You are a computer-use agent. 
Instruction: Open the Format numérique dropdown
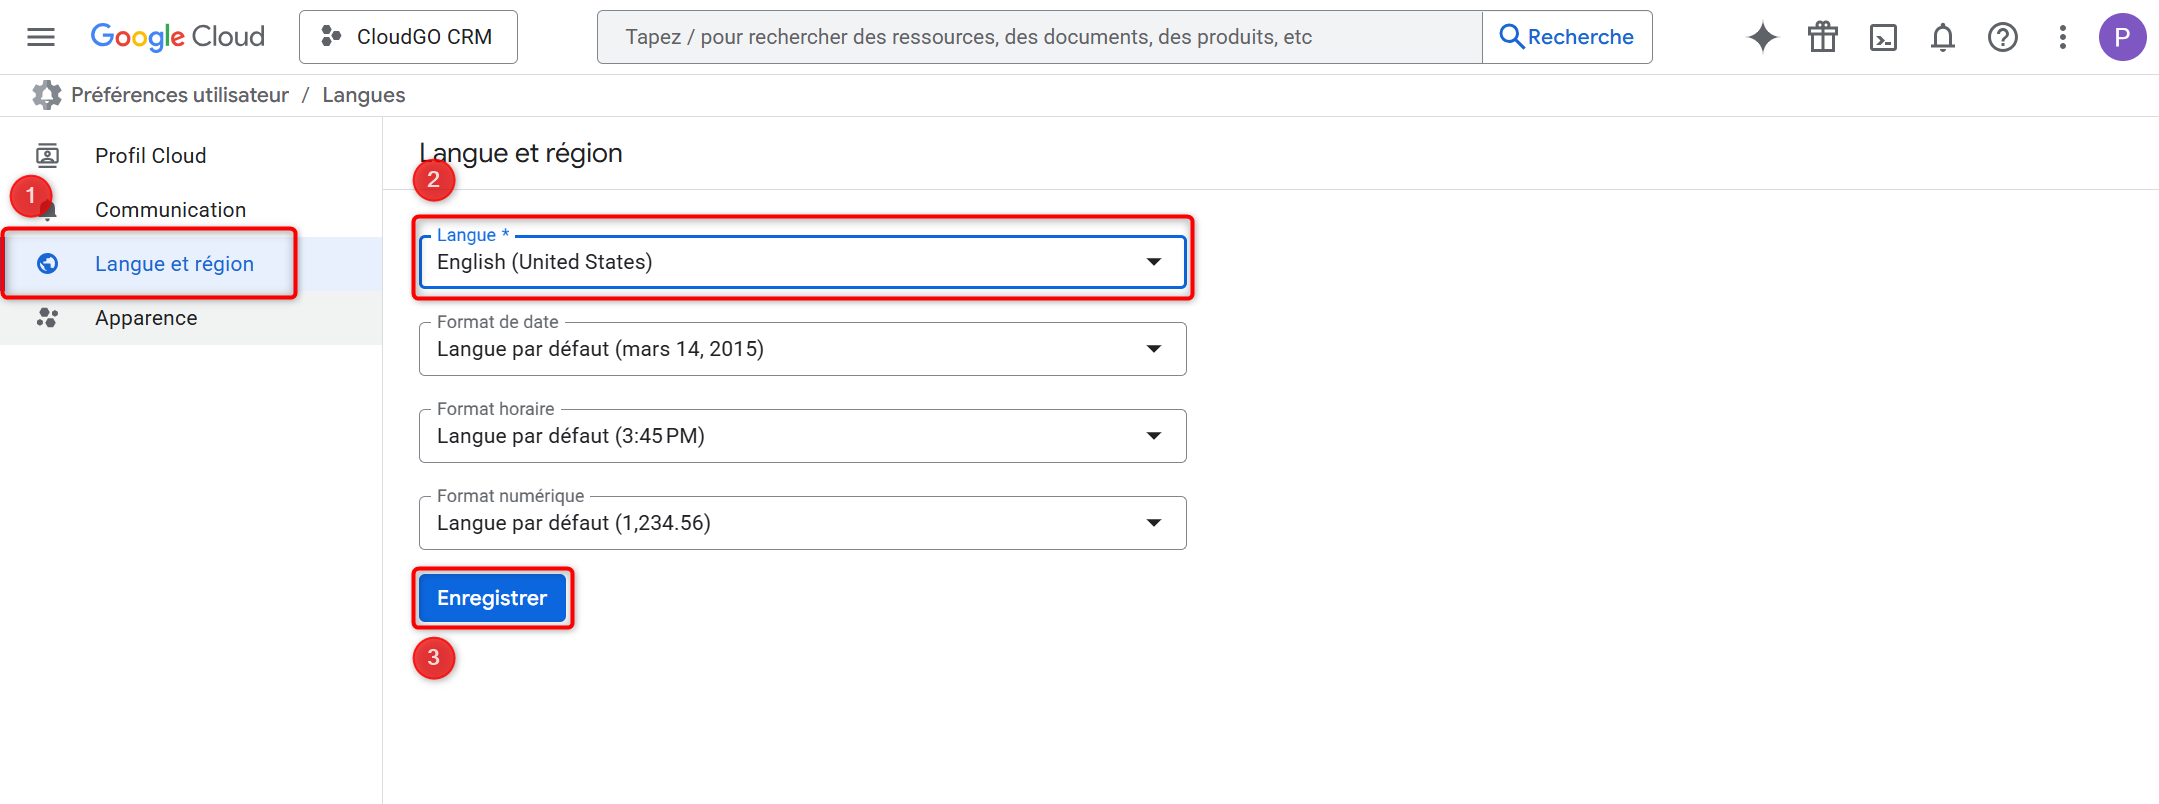pyautogui.click(x=802, y=523)
